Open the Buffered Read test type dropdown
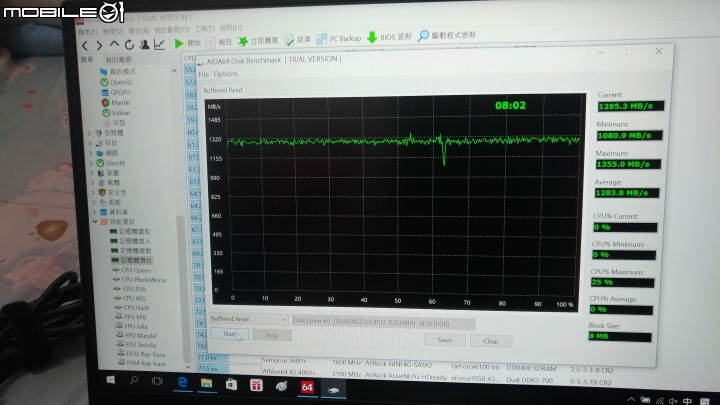 pyautogui.click(x=249, y=319)
